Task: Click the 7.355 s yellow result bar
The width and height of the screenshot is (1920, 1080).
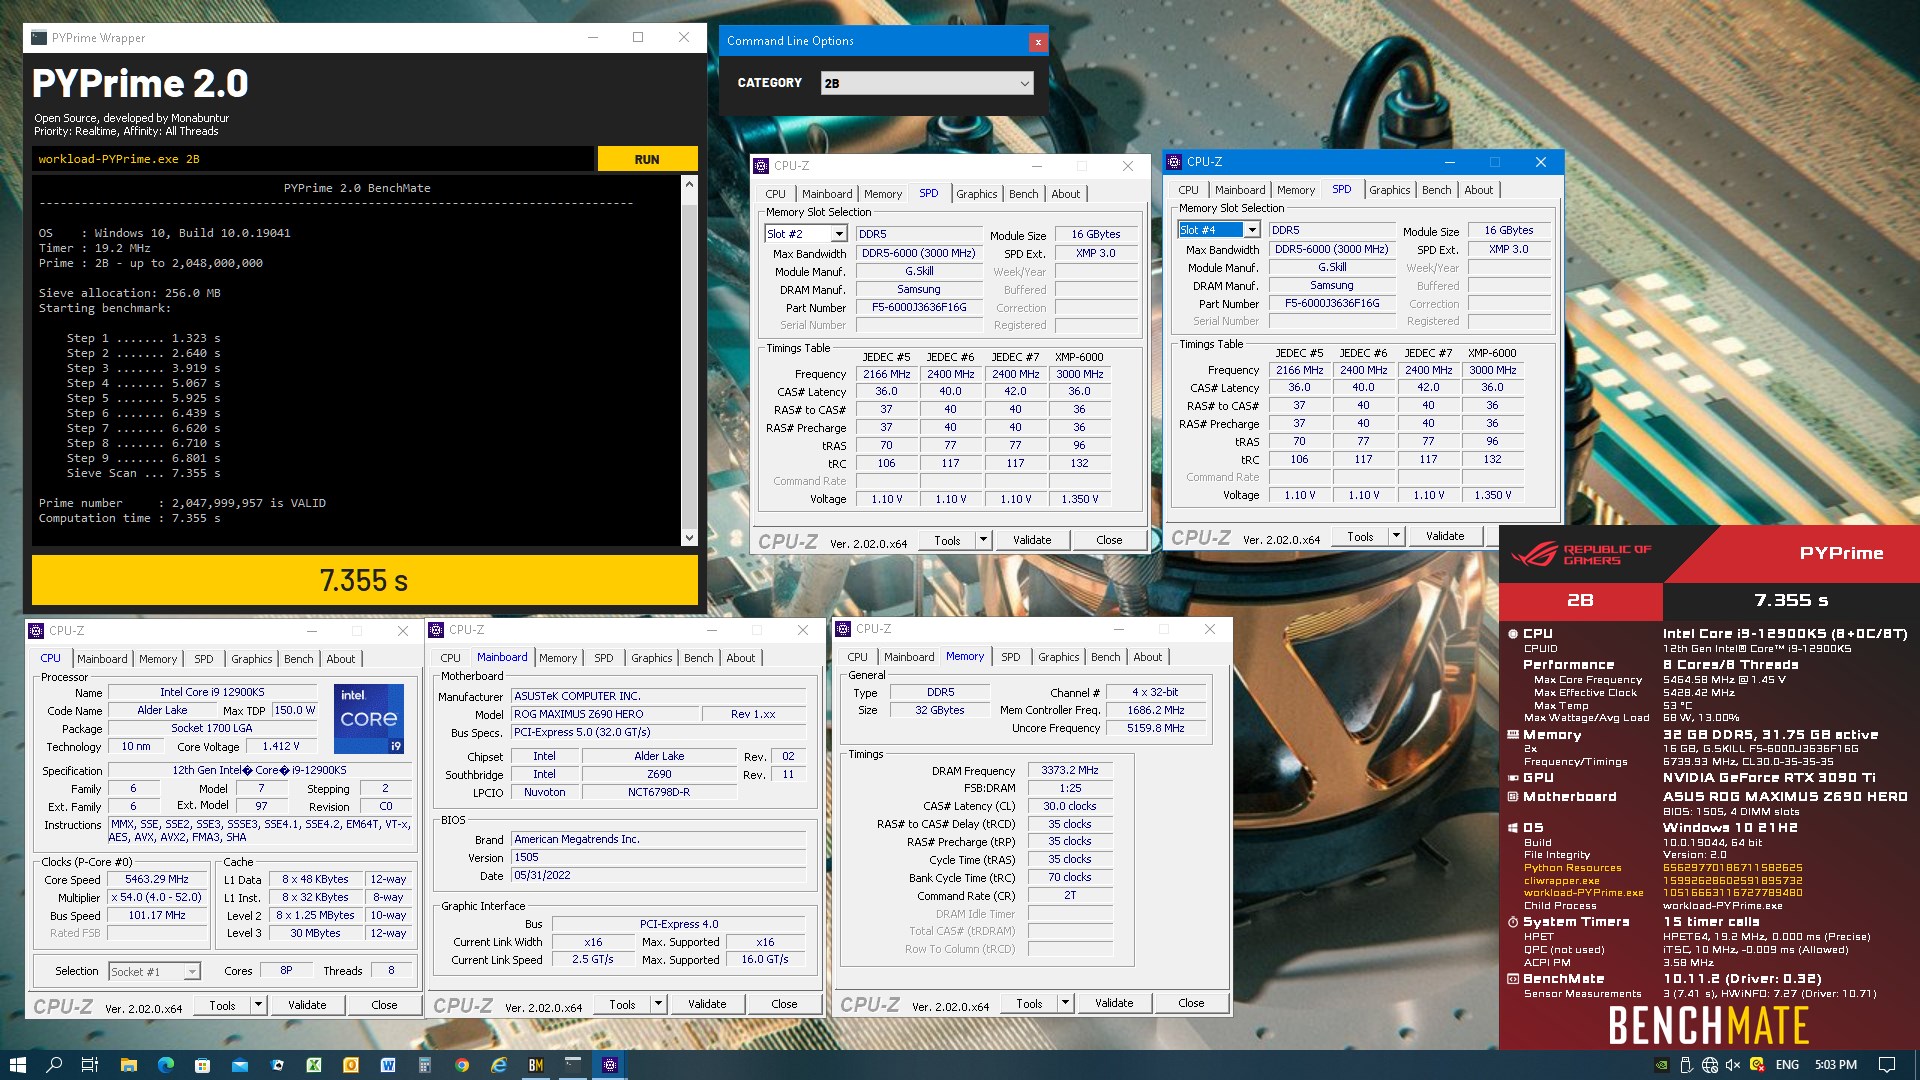Action: (364, 580)
